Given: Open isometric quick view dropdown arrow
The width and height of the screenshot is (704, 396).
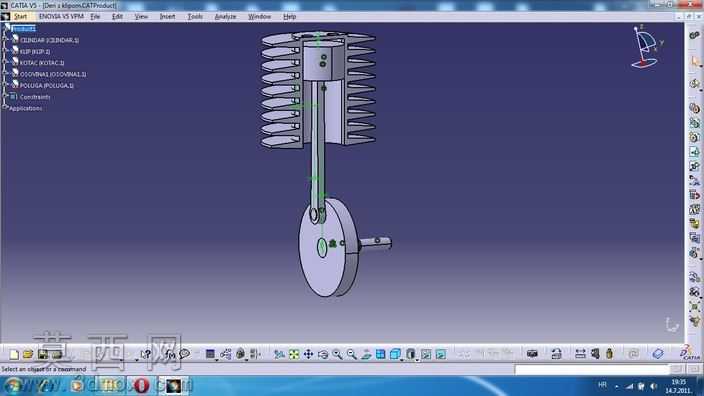Looking at the screenshot, I should pos(401,360).
